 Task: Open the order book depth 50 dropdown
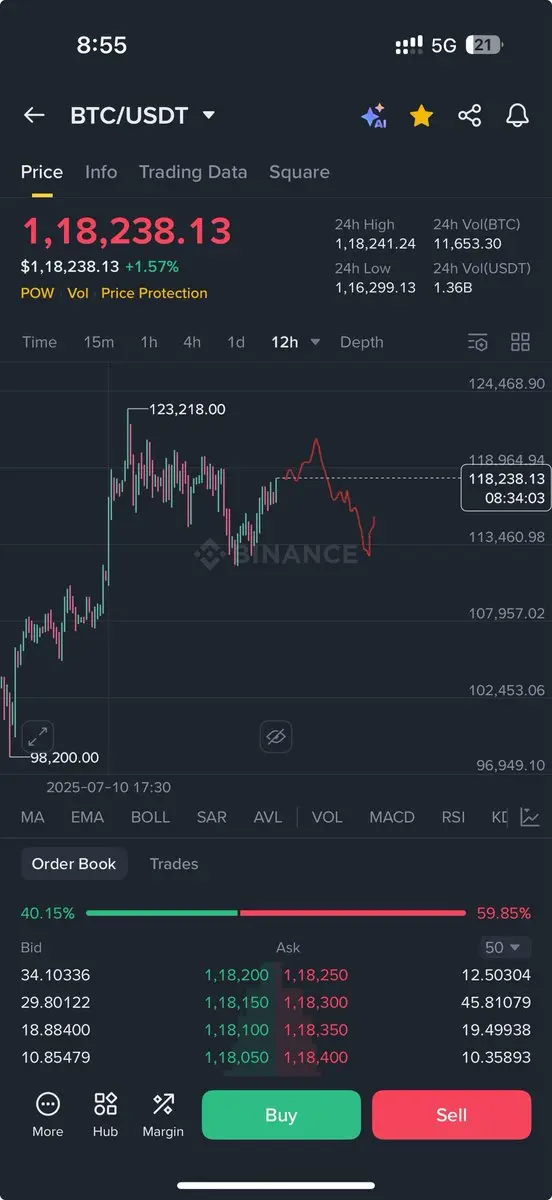(503, 947)
